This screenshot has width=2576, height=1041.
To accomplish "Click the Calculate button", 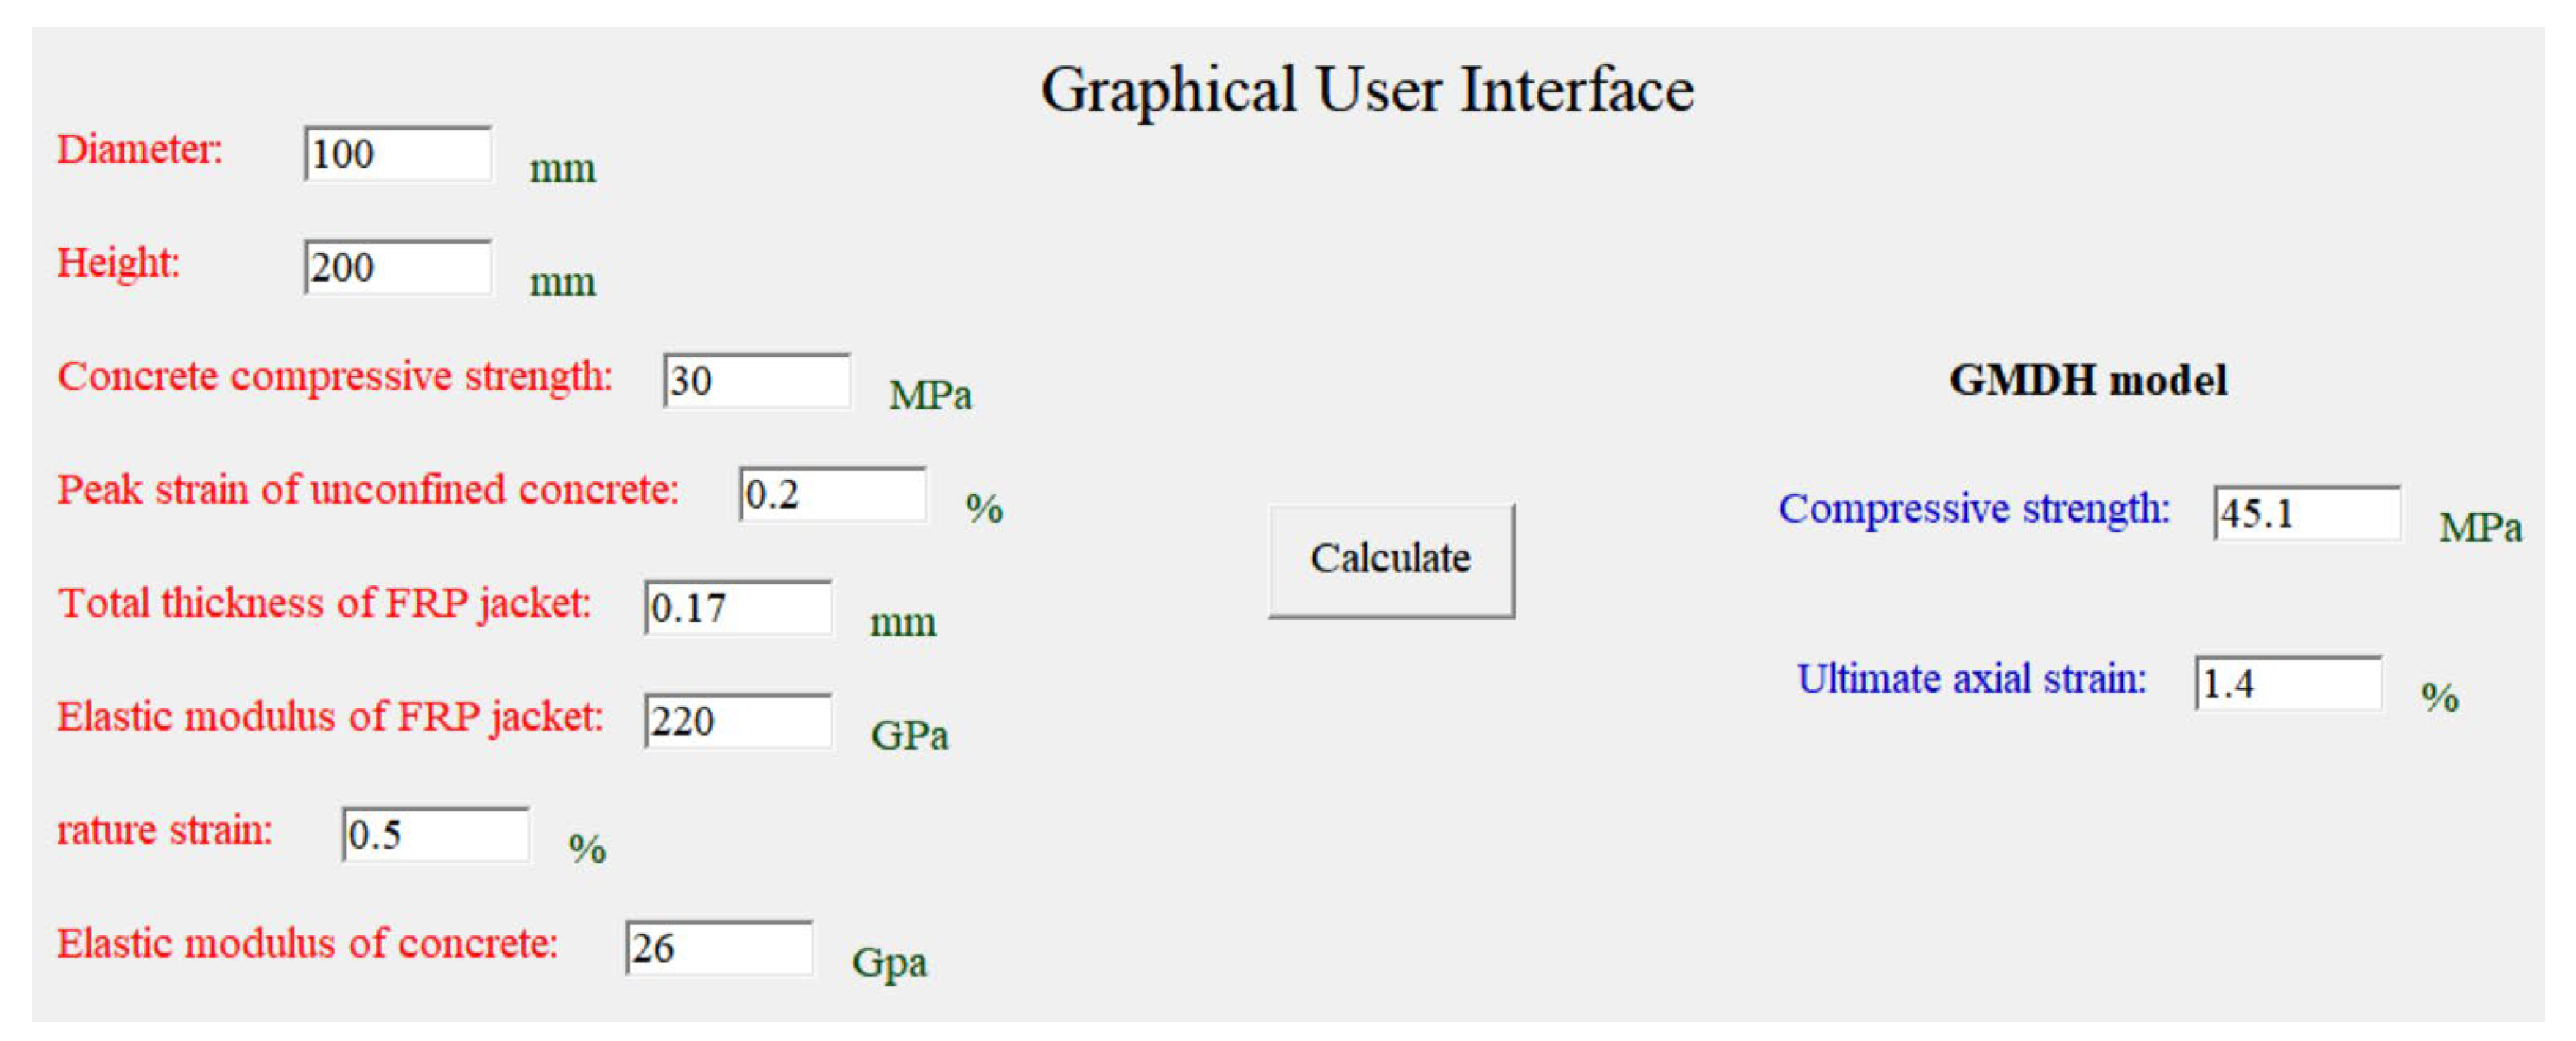I will point(1390,560).
